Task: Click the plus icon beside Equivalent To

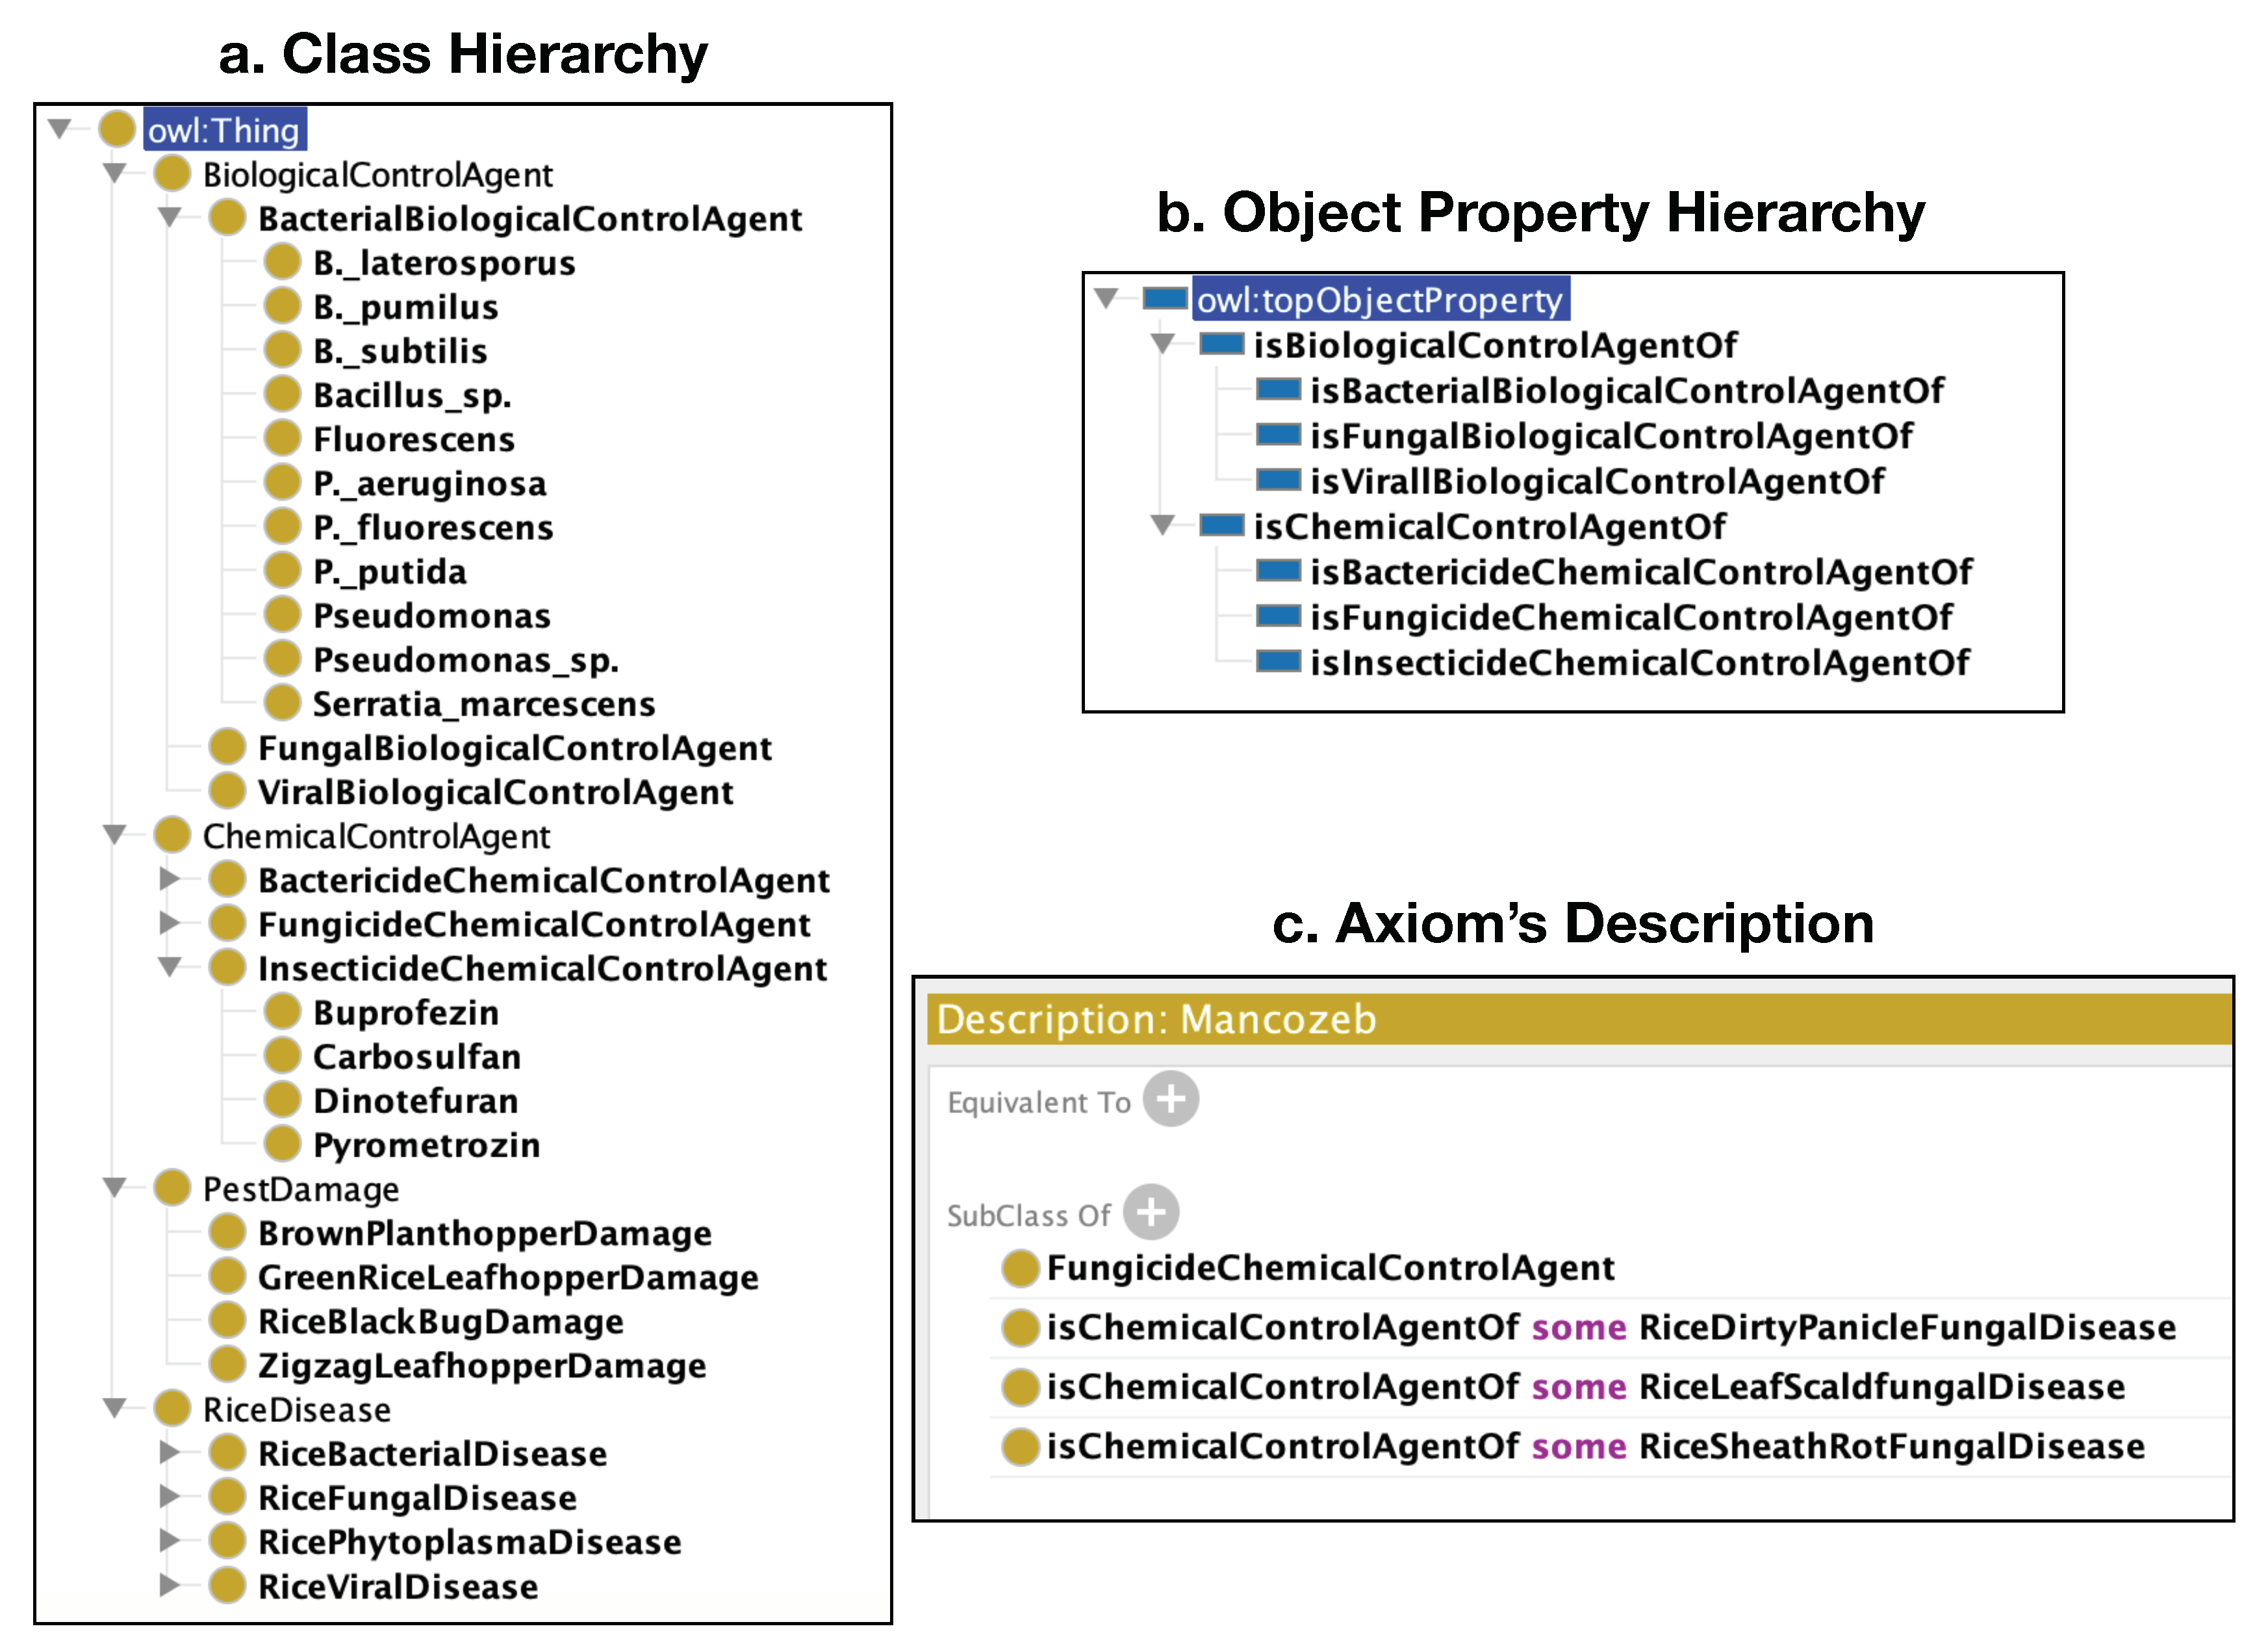Action: click(x=1170, y=1099)
